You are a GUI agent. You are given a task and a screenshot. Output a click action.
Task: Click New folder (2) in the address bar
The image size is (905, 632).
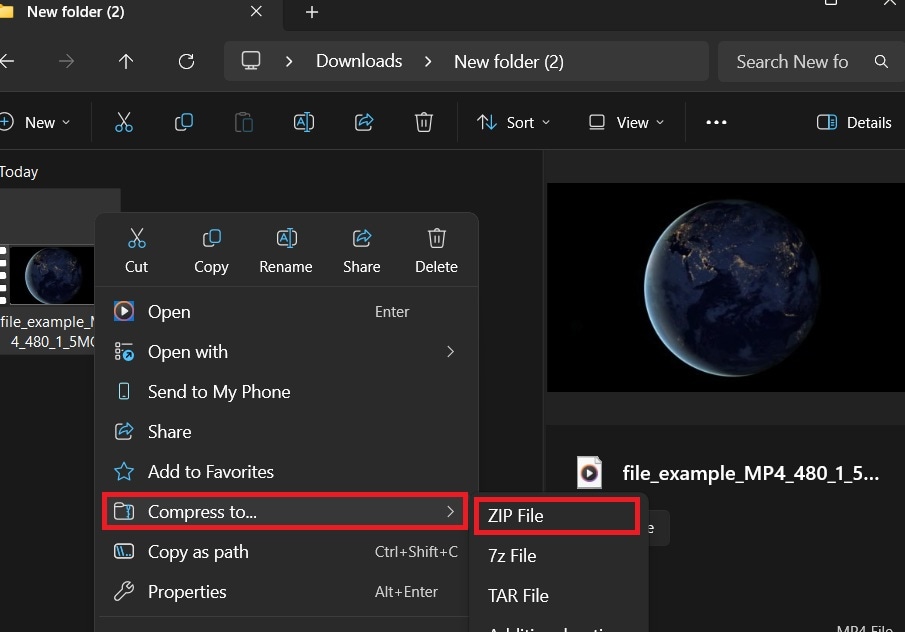(x=508, y=61)
